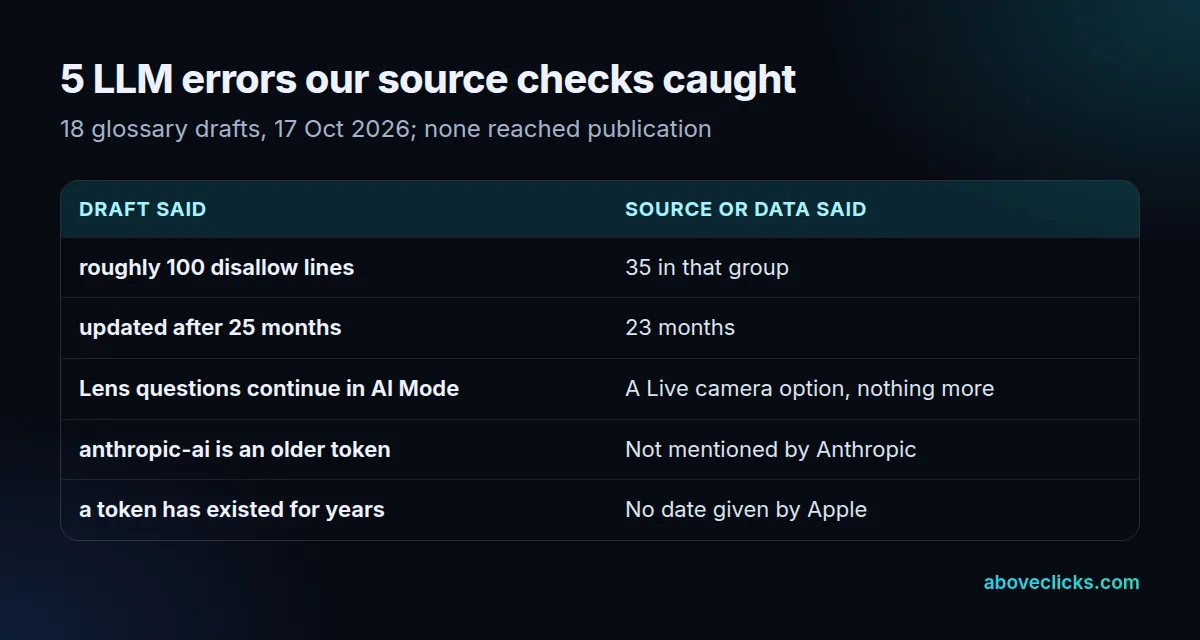The height and width of the screenshot is (640, 1200).
Task: Click 'No date given by Apple' cell
Action: pos(746,510)
